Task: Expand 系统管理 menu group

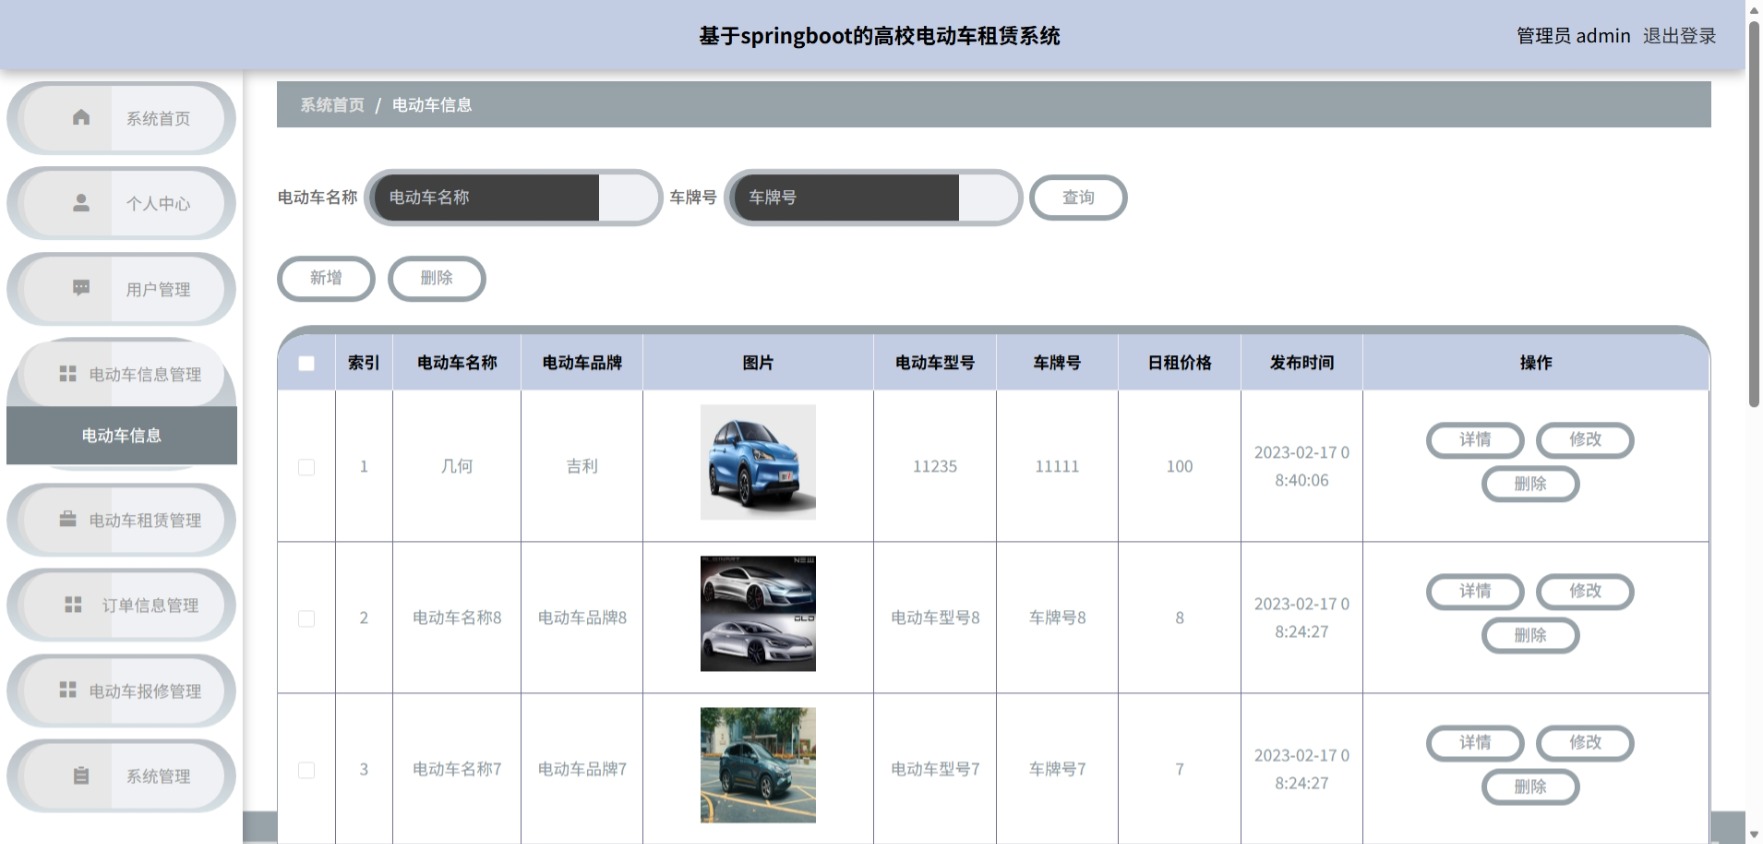Action: click(122, 776)
